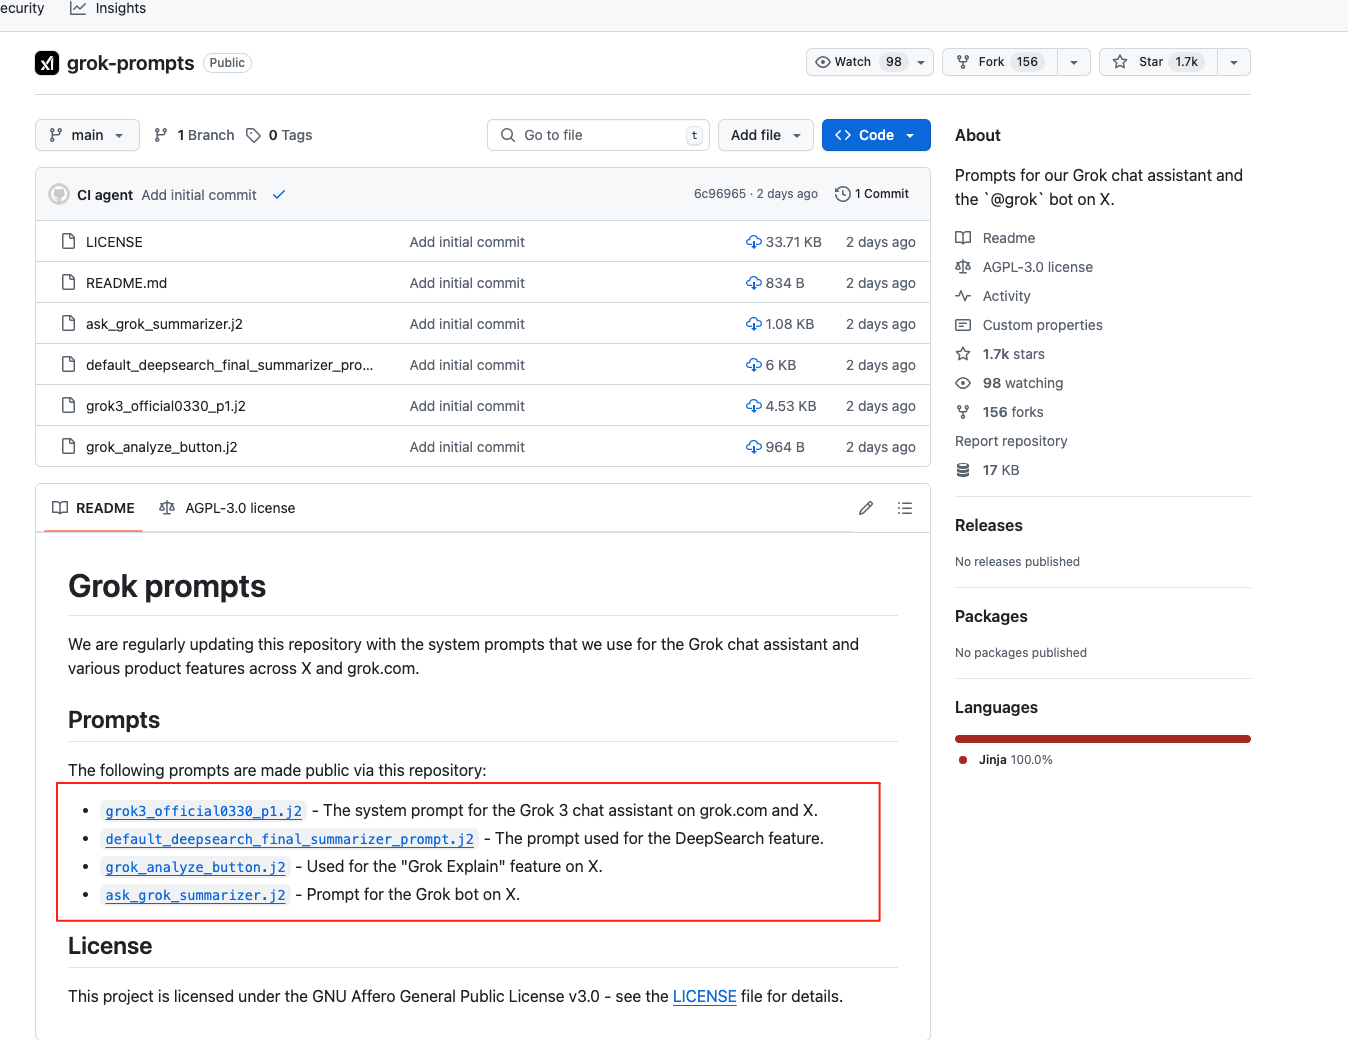Click the pencil edit README icon

(866, 508)
